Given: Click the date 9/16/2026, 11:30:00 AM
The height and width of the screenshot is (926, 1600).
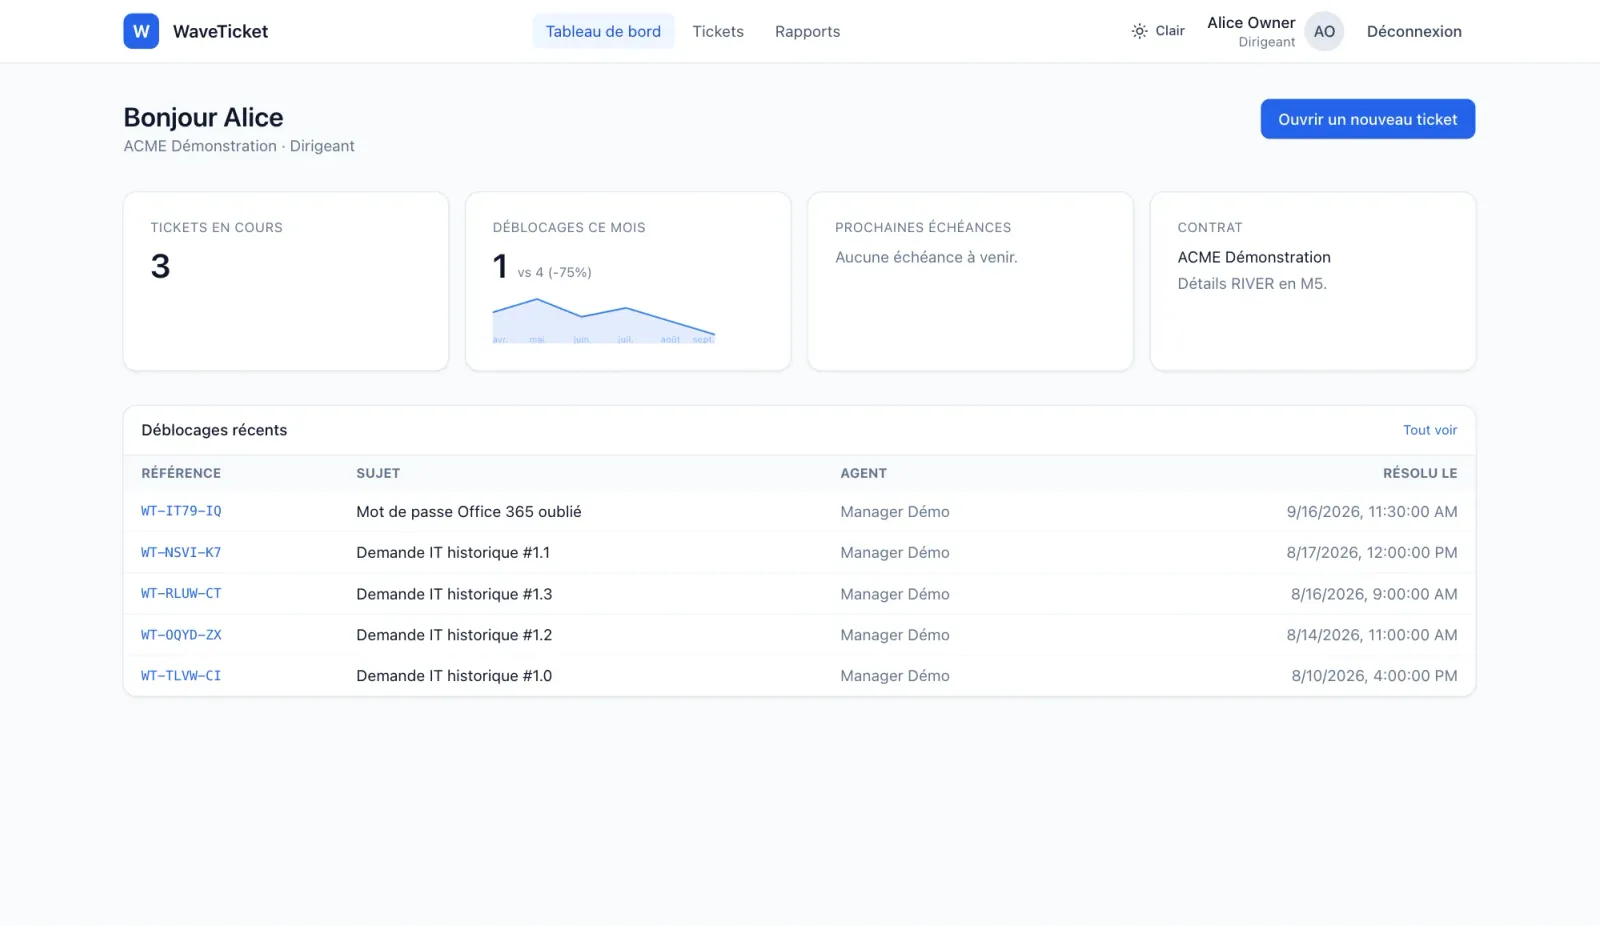Looking at the screenshot, I should 1372,512.
